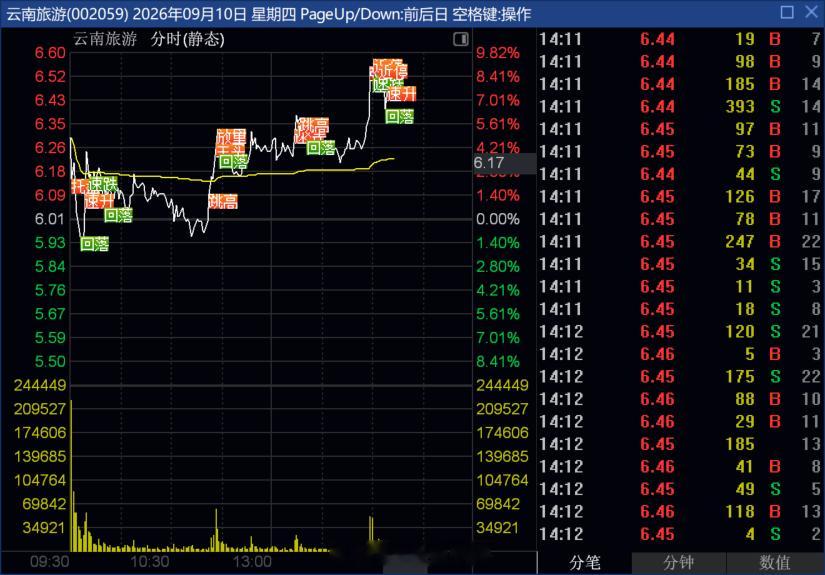Click the left 244449 volume axis label
825x575 pixels.
coord(40,385)
